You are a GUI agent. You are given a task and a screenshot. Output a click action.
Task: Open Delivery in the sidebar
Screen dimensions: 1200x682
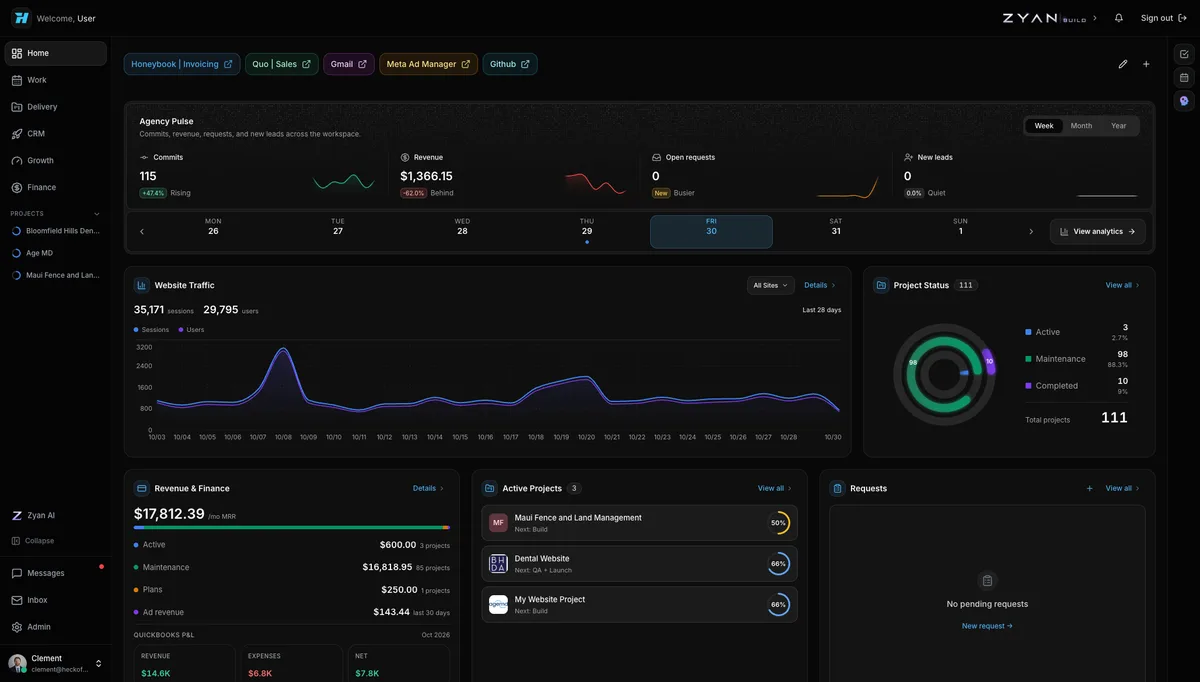click(x=56, y=107)
